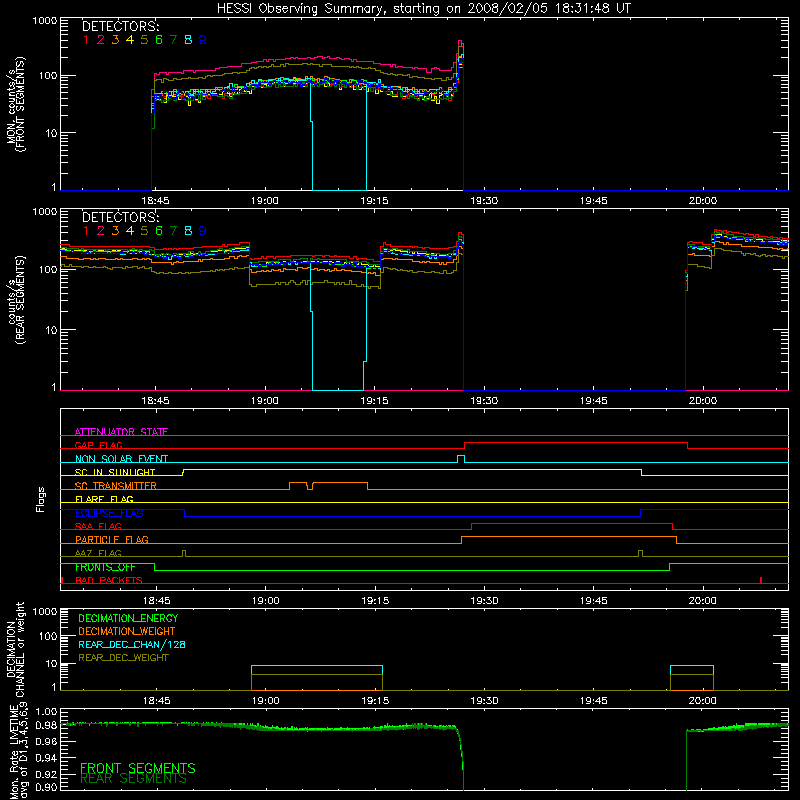Screen dimensions: 800x800
Task: Select the NON_SOLAR_EVENT flag label
Action: 121,459
